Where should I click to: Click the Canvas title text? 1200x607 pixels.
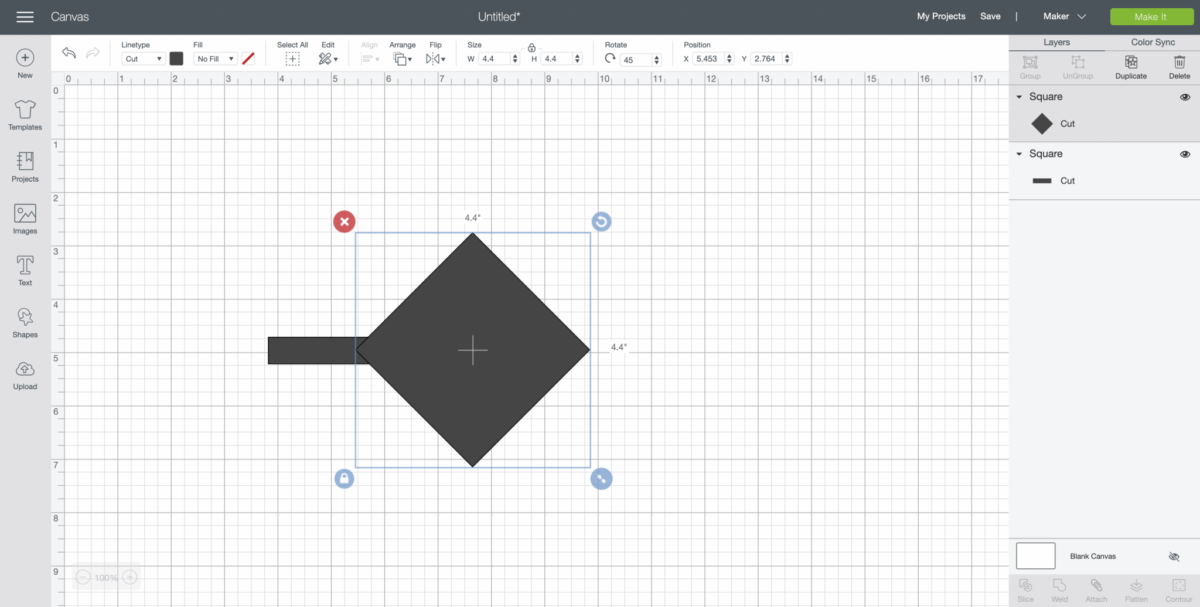(x=70, y=17)
